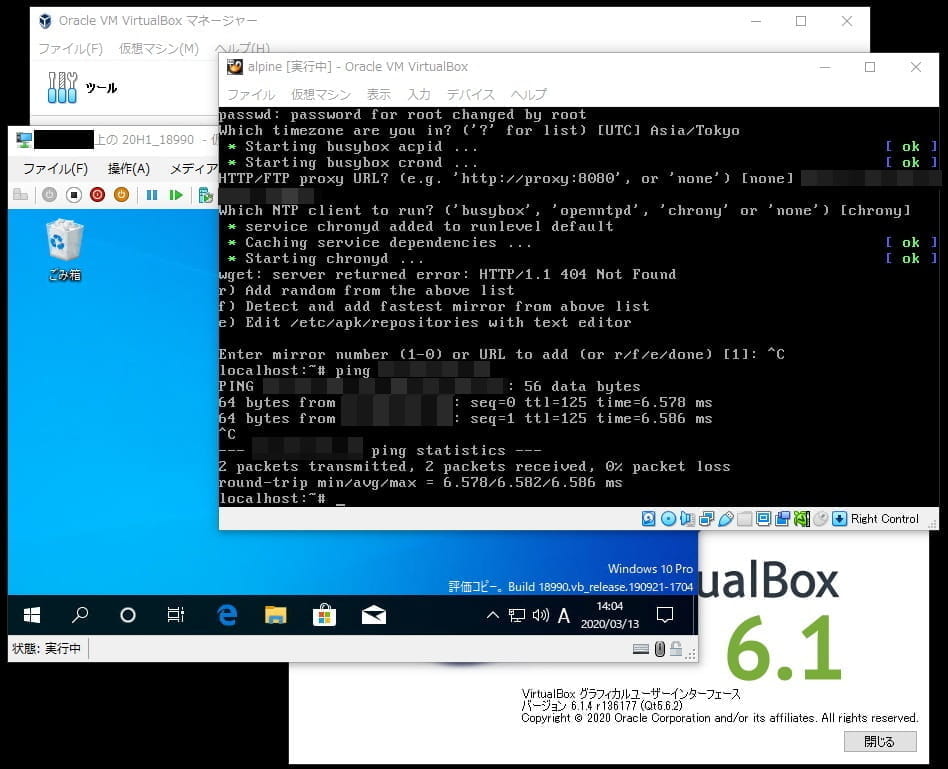
Task: Close the alpine VM window
Action: (x=916, y=67)
